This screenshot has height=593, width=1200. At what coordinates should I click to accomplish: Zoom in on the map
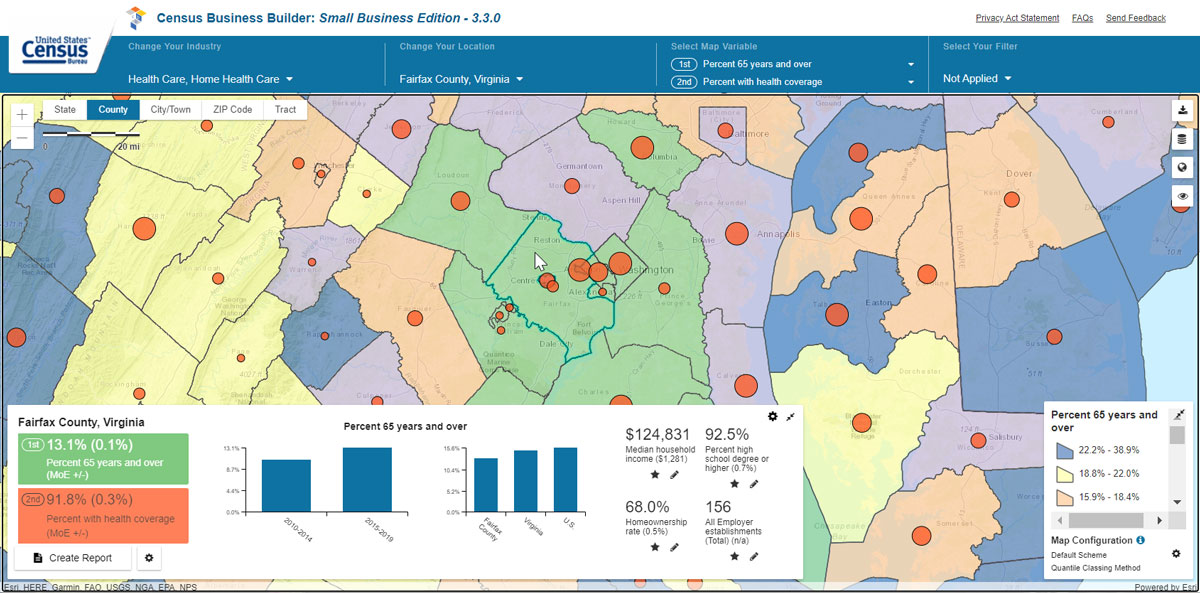22,115
